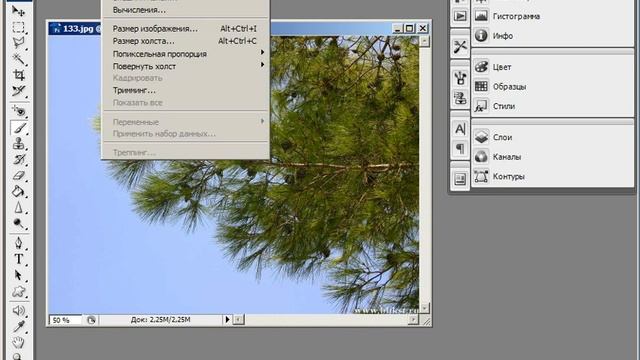The image size is (640, 360).
Task: Open the Paragraph panel icon
Action: pyautogui.click(x=460, y=149)
